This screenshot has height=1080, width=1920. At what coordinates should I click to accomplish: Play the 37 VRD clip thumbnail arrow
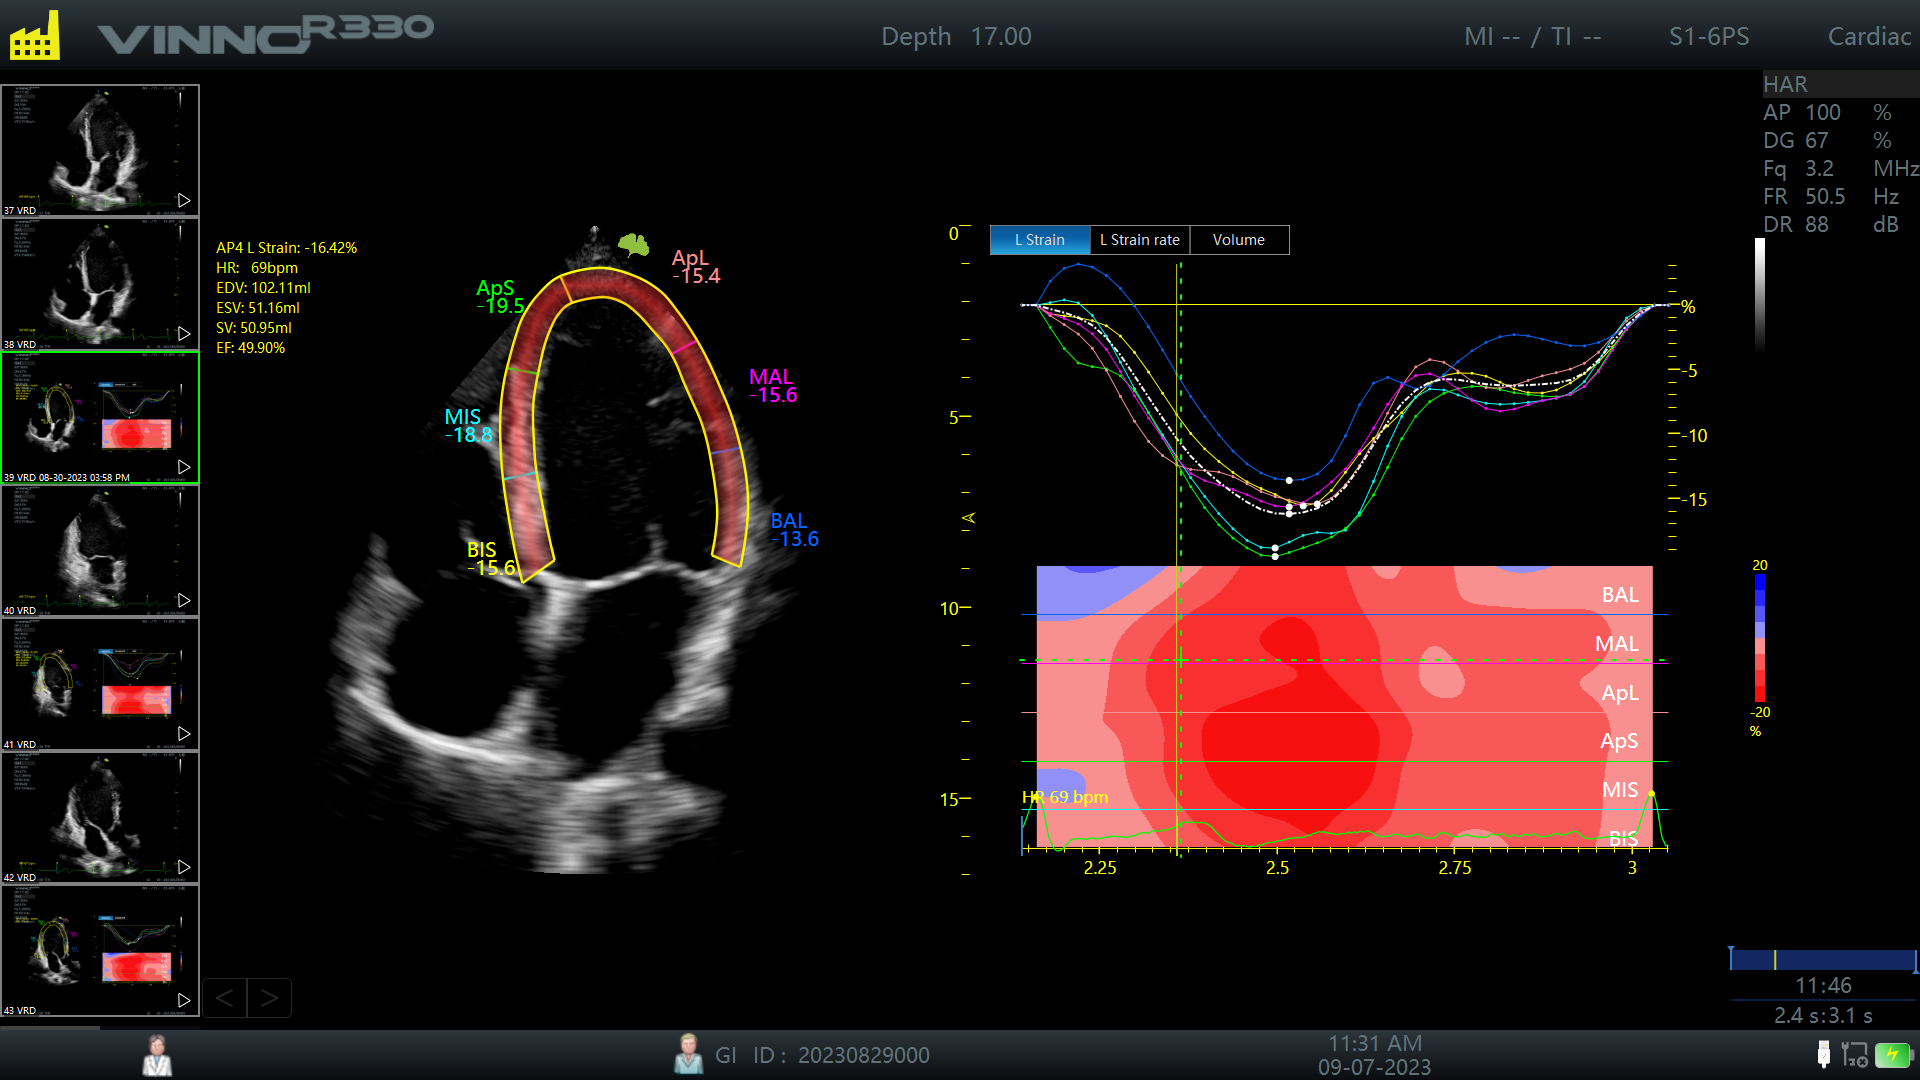tap(184, 200)
